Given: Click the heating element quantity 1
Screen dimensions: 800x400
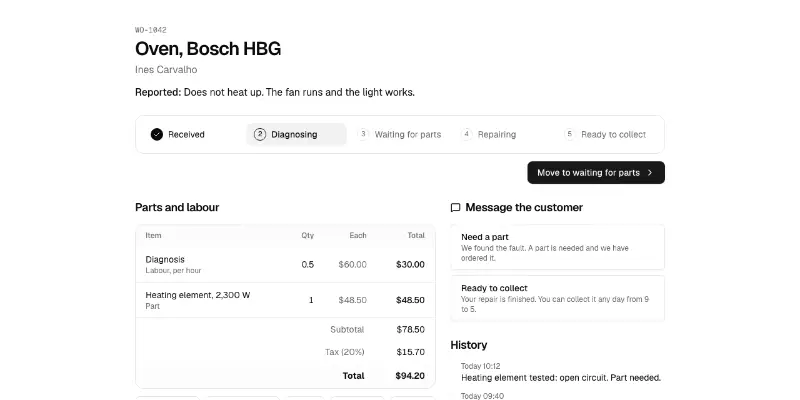Looking at the screenshot, I should pos(311,300).
